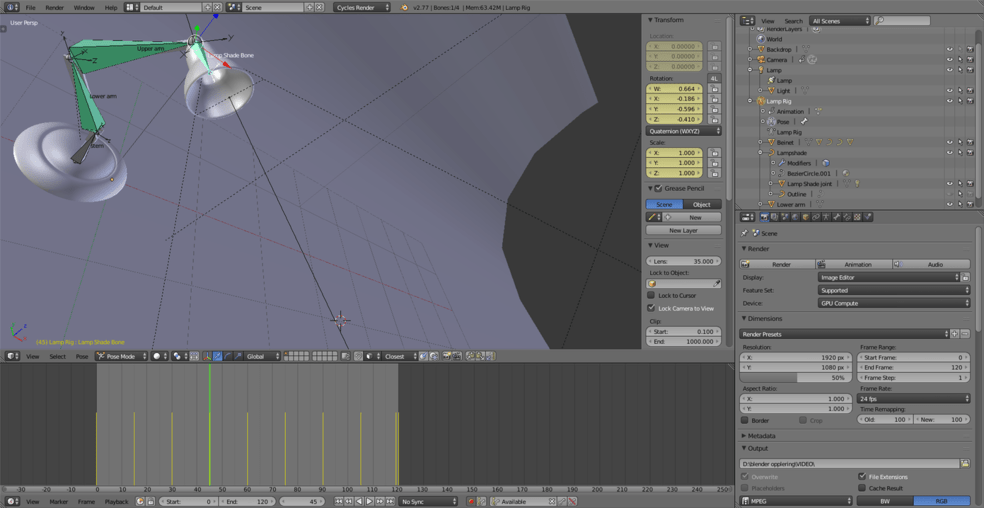Open the Pose menu in viewport header
The width and height of the screenshot is (984, 508).
[x=82, y=356]
